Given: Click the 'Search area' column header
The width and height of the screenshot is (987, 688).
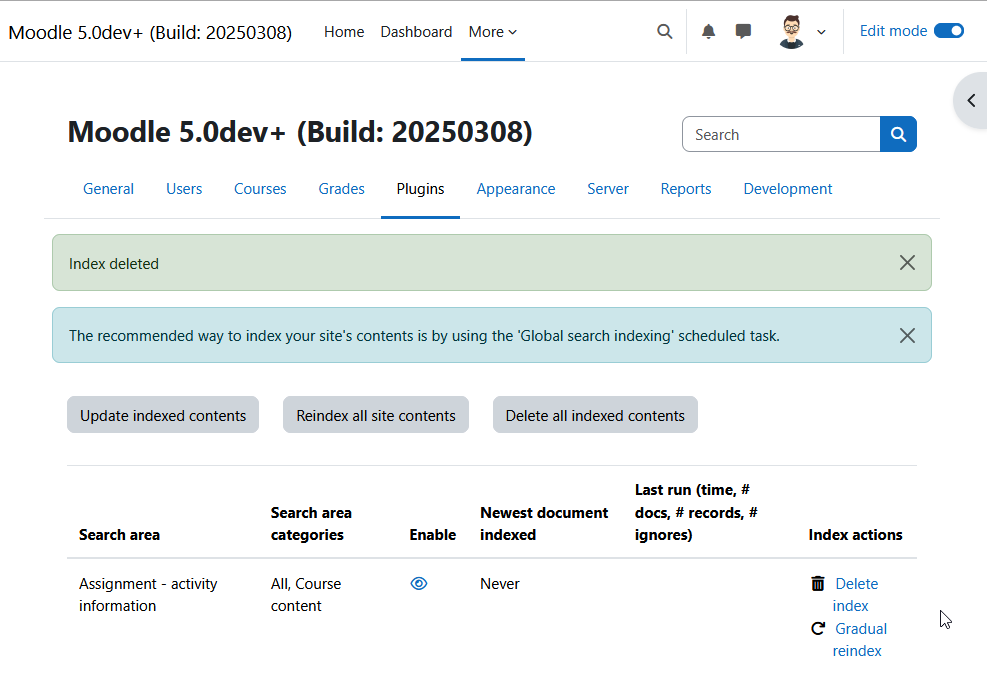Looking at the screenshot, I should [x=119, y=534].
